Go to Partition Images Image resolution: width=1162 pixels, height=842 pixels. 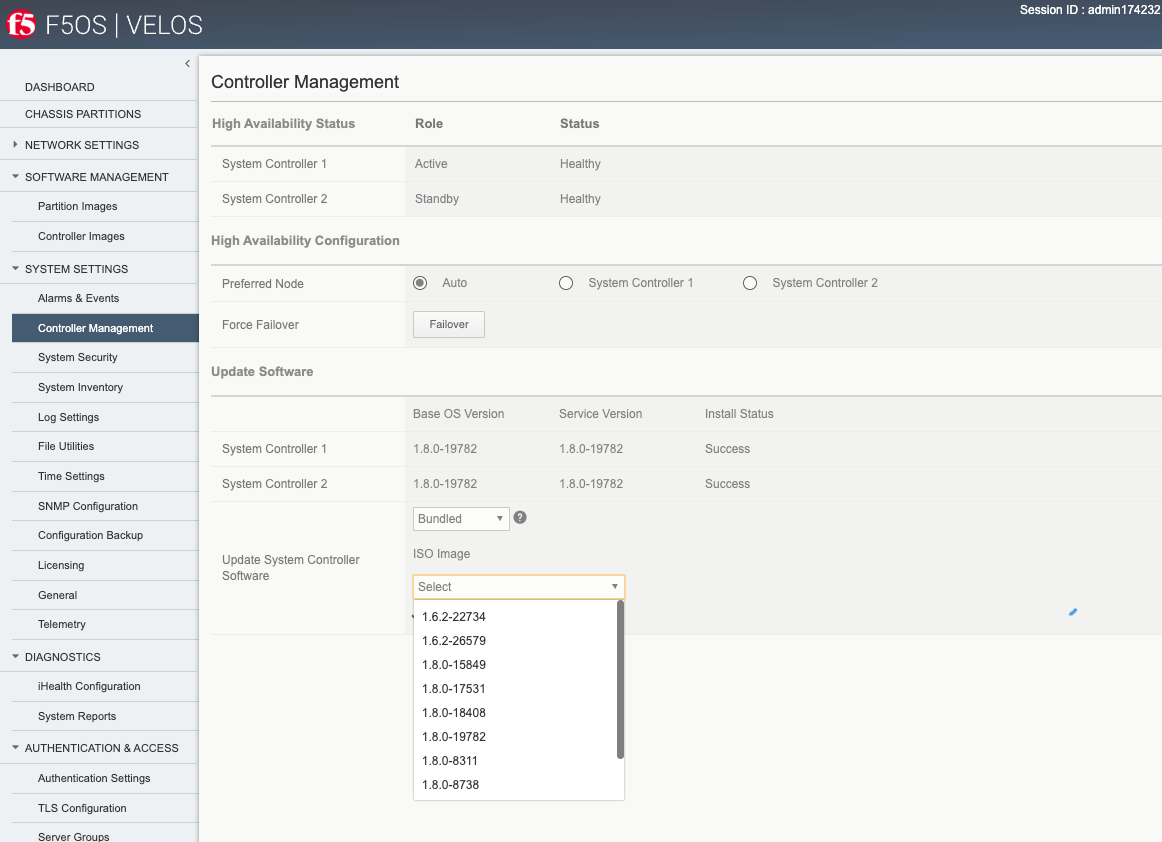[x=78, y=207]
